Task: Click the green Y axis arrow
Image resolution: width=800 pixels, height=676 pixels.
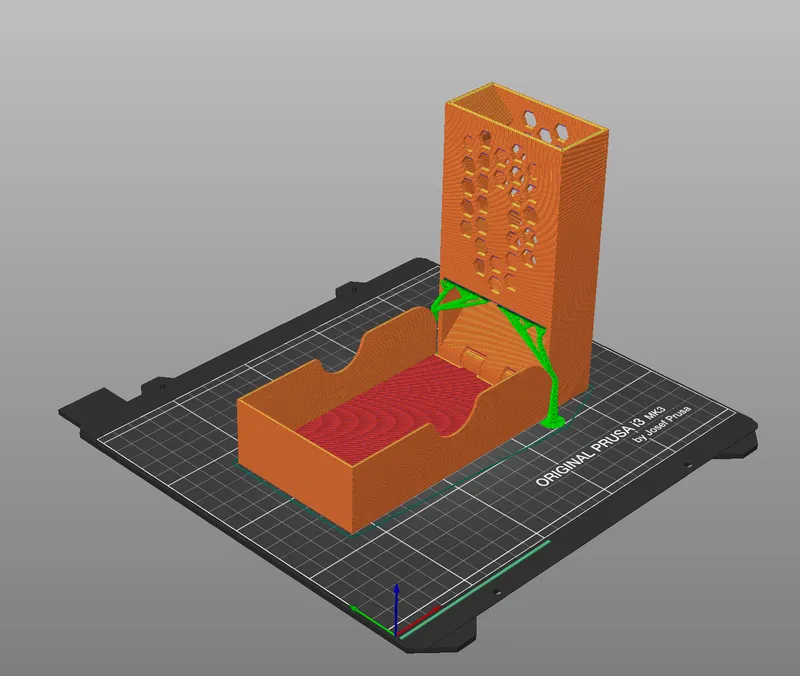Action: coord(371,618)
